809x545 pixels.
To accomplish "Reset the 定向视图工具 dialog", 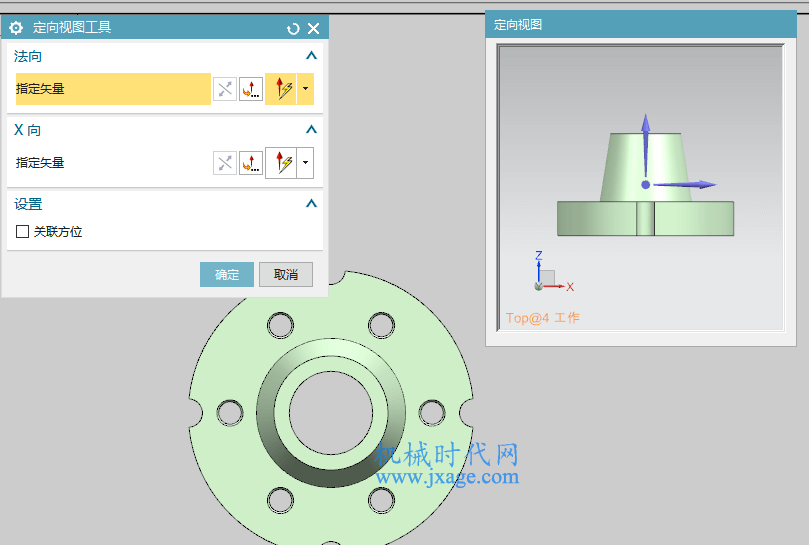I will (293, 29).
